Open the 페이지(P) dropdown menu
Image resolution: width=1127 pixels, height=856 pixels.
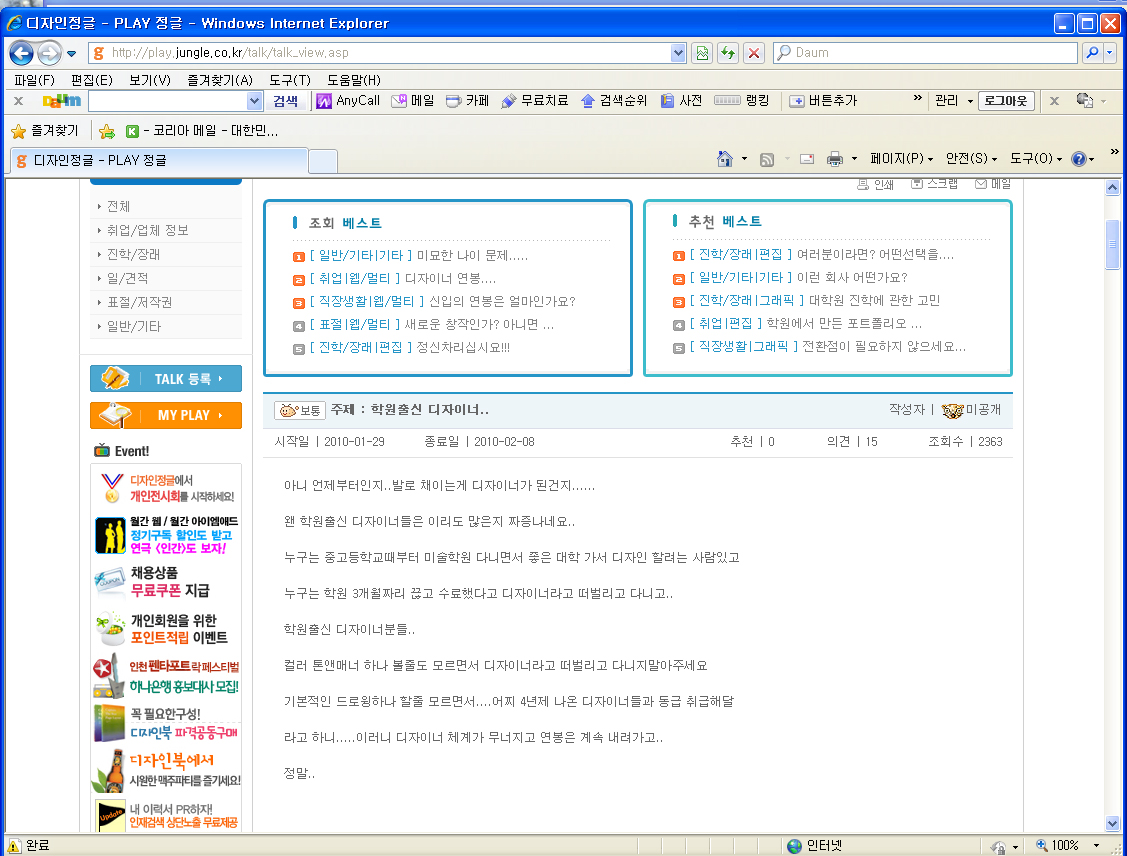[901, 159]
